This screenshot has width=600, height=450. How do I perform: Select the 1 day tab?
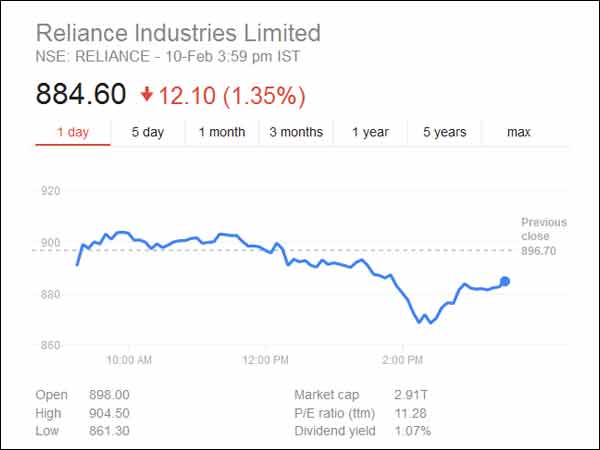pos(73,132)
